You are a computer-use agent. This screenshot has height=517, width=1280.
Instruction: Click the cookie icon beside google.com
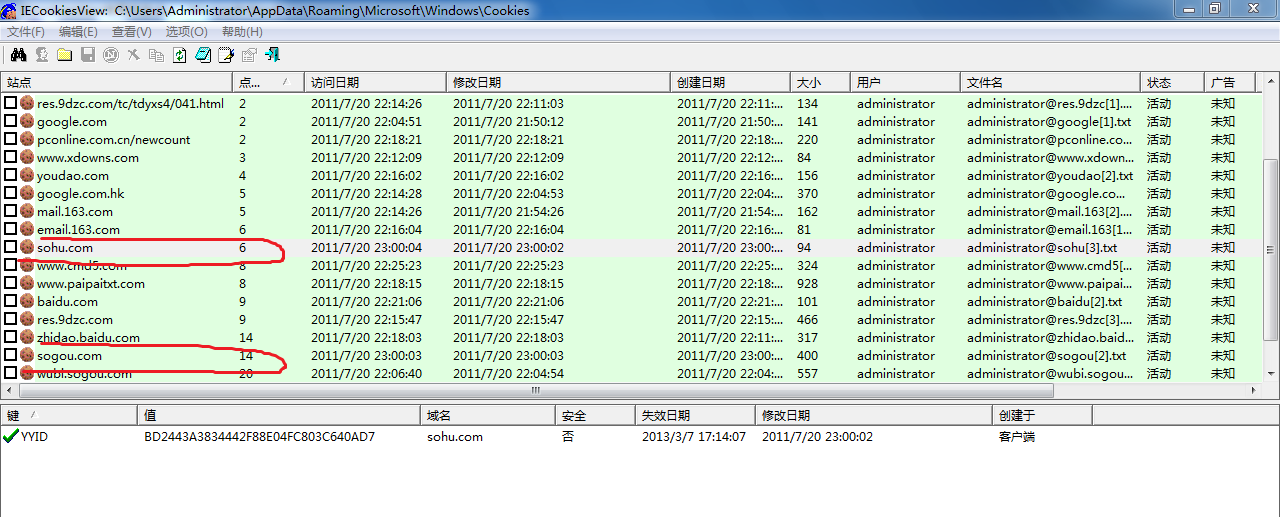pyautogui.click(x=27, y=121)
